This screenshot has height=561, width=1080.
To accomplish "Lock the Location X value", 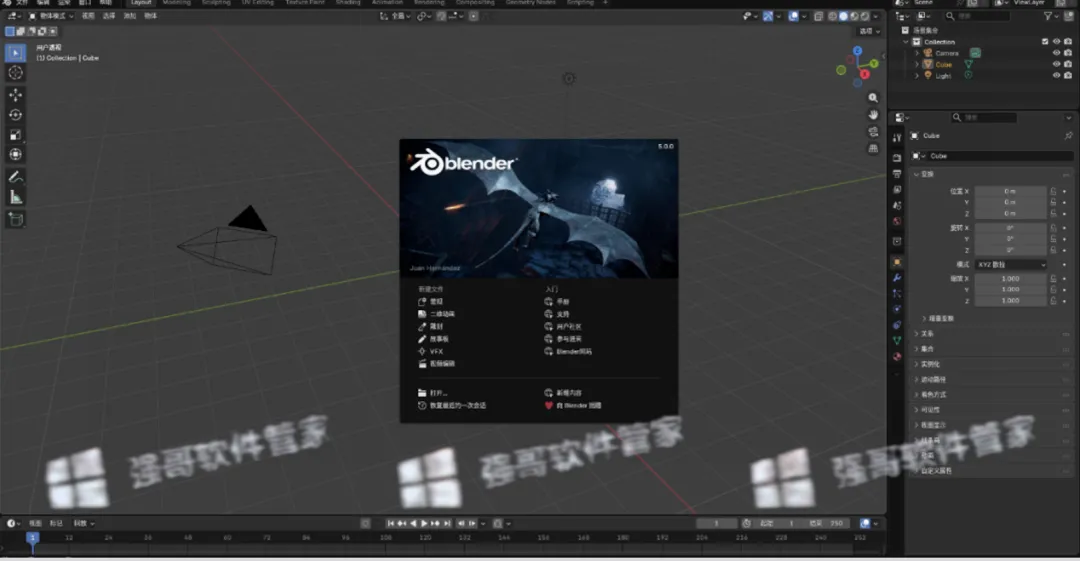I will pyautogui.click(x=1053, y=191).
